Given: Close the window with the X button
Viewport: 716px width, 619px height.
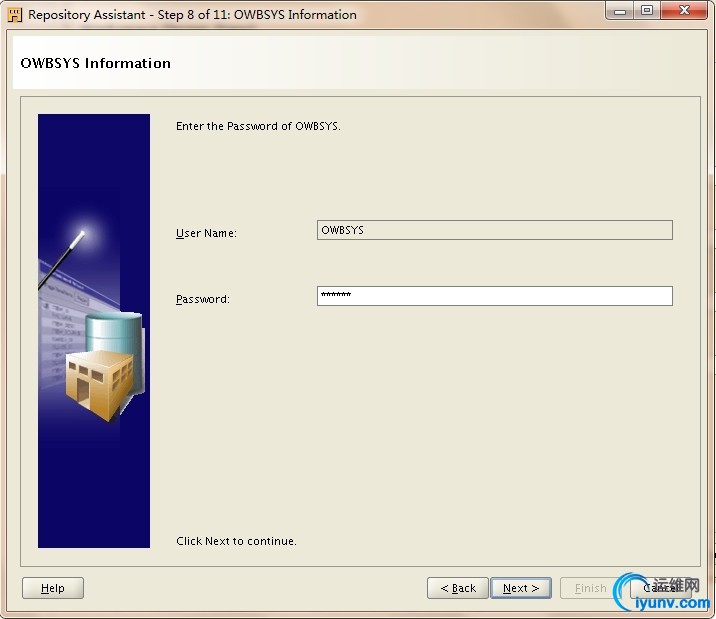Looking at the screenshot, I should coord(684,11).
